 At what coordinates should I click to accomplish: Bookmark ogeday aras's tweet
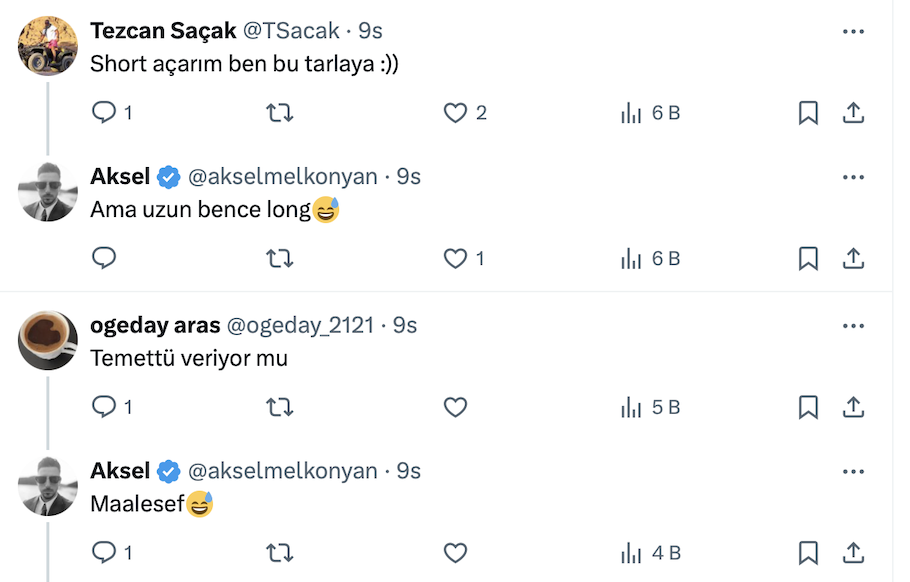click(x=808, y=407)
